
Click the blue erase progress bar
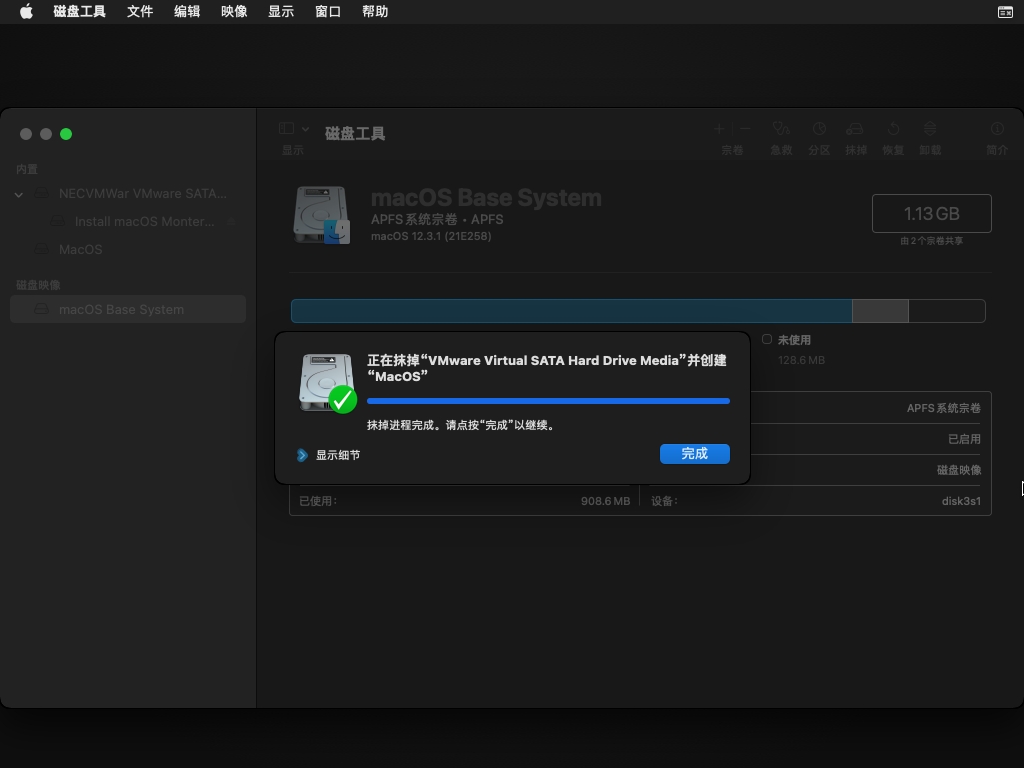[x=548, y=401]
